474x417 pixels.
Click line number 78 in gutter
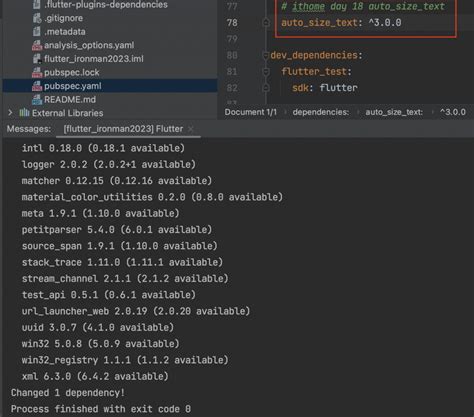(232, 23)
